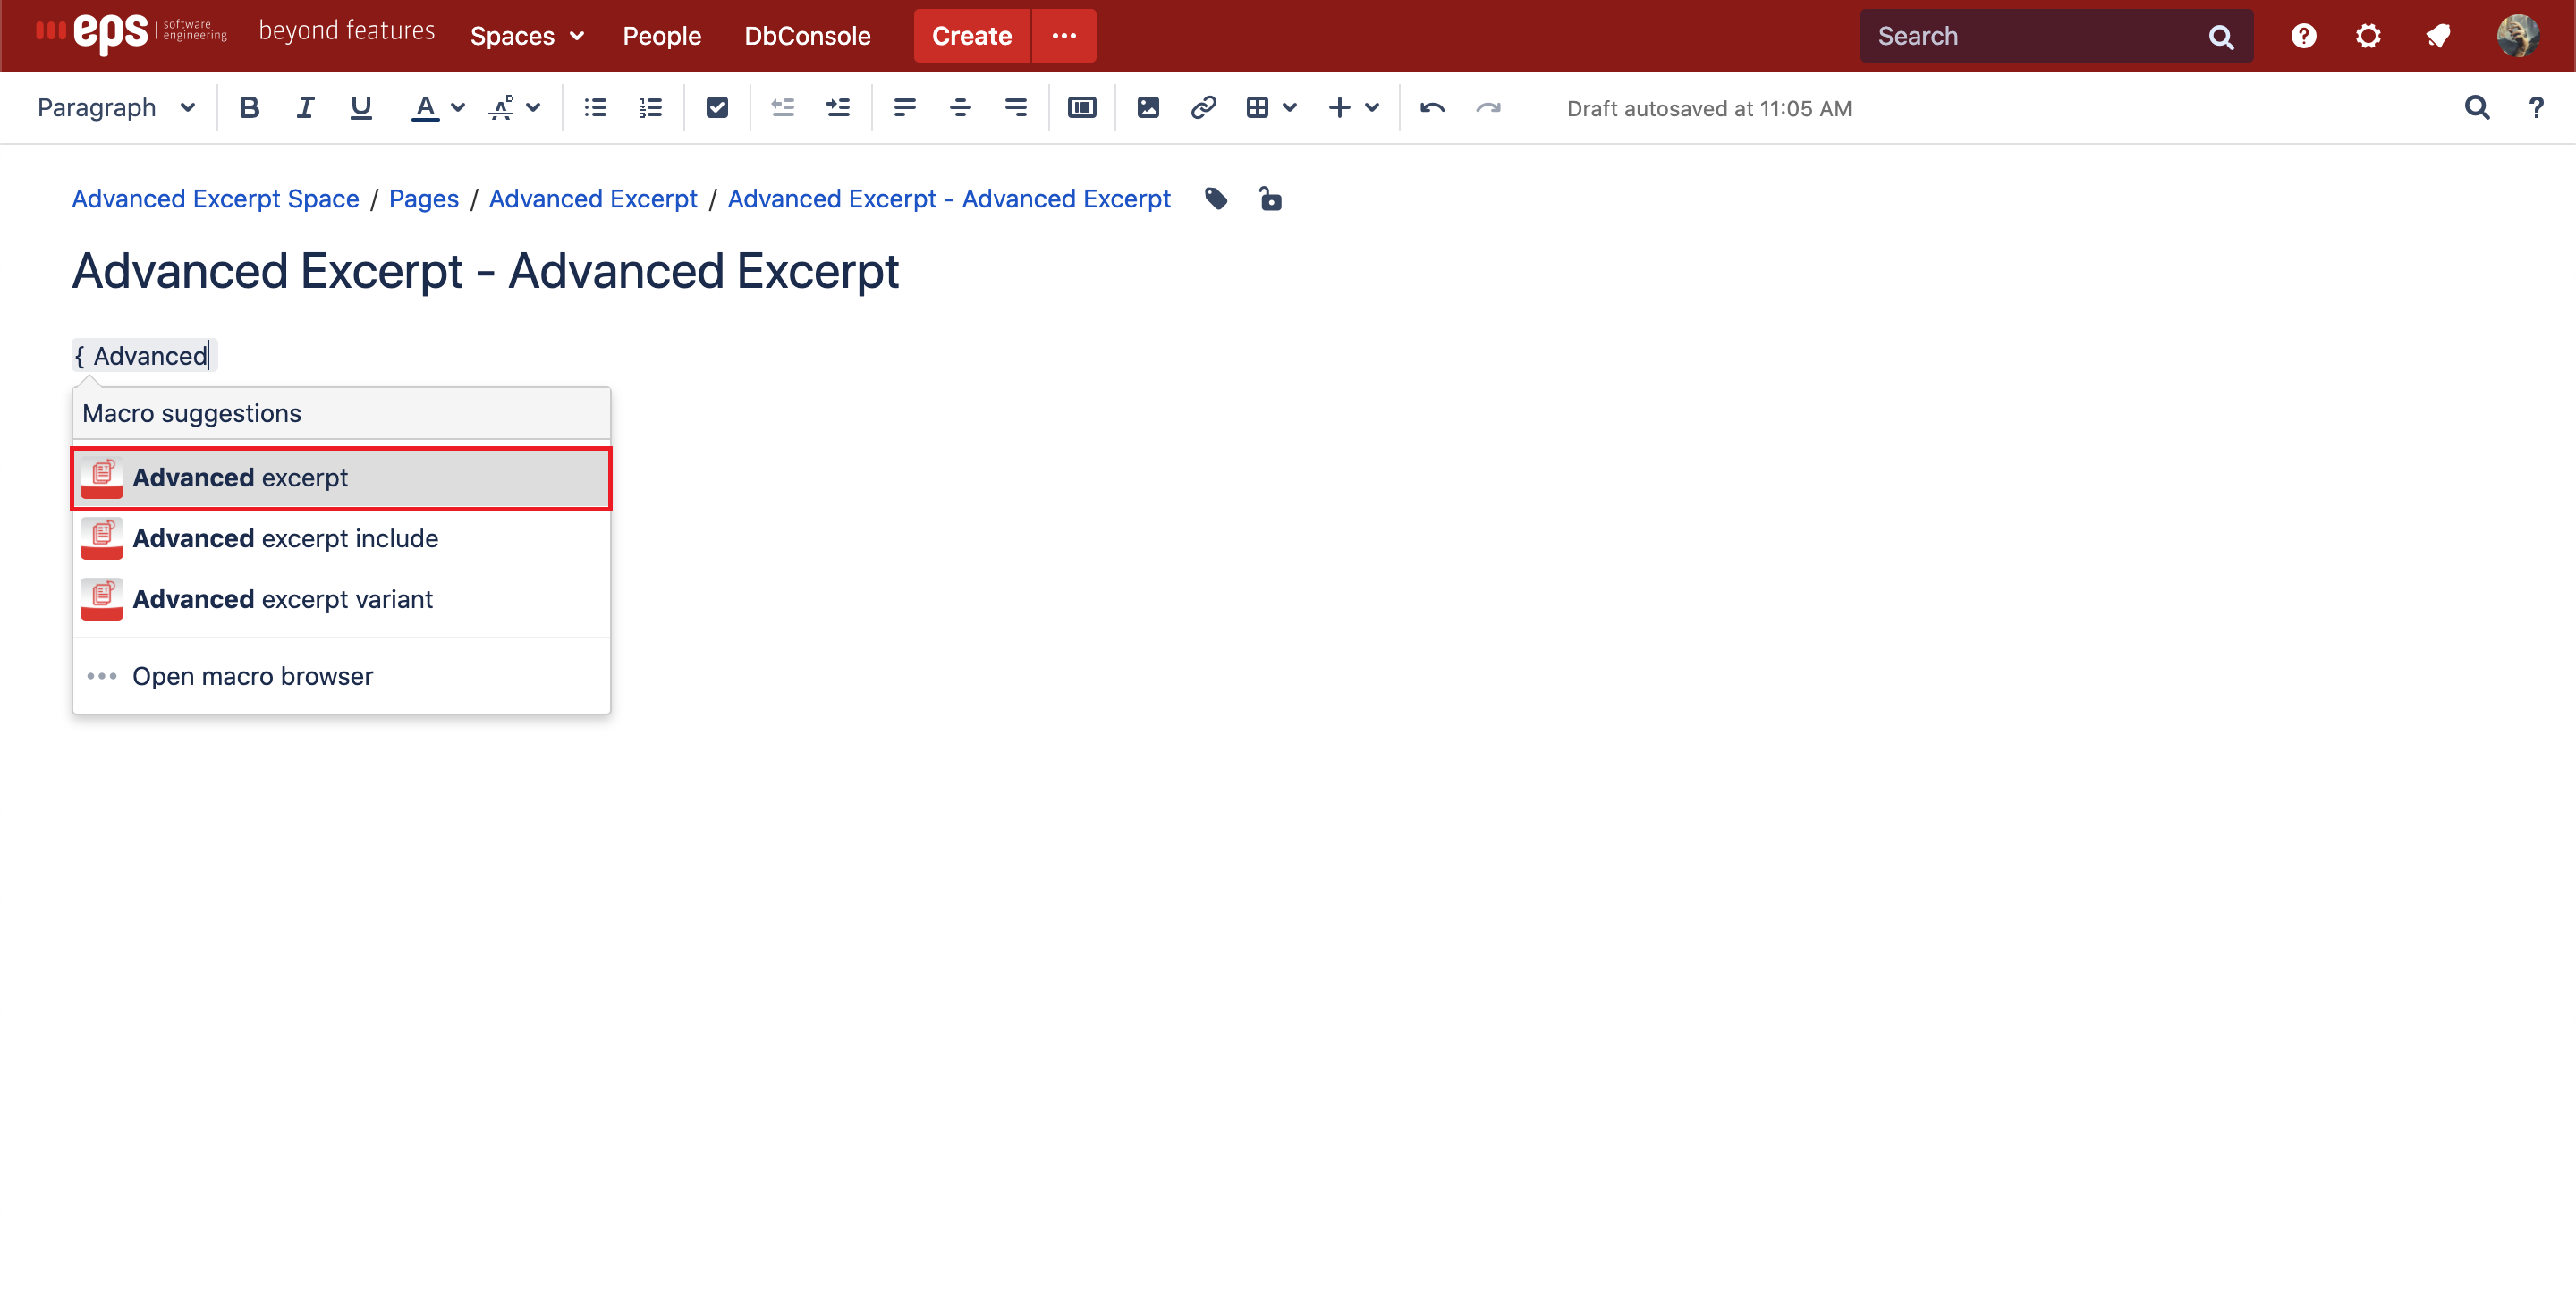This screenshot has width=2576, height=1302.
Task: Toggle italic formatting
Action: click(305, 108)
